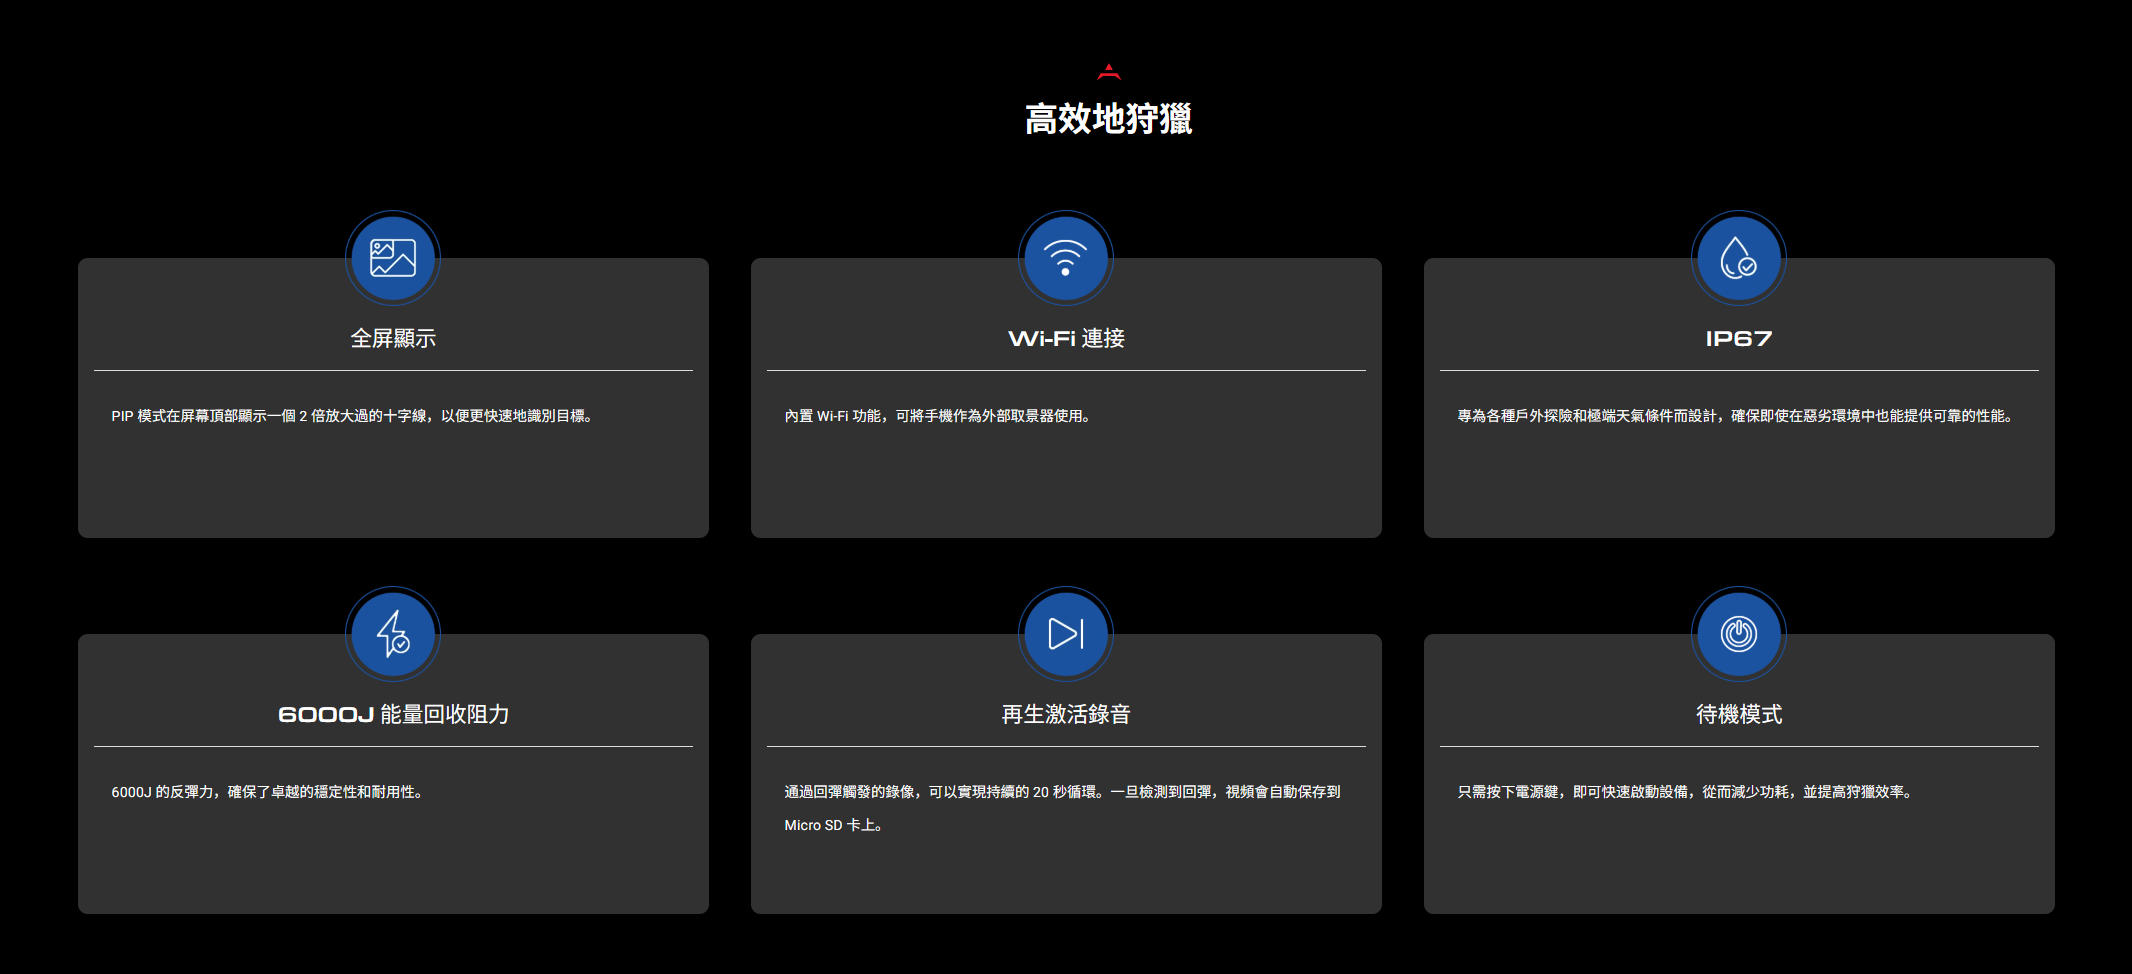
Task: Click the PIP 模式 description text
Action: [353, 416]
